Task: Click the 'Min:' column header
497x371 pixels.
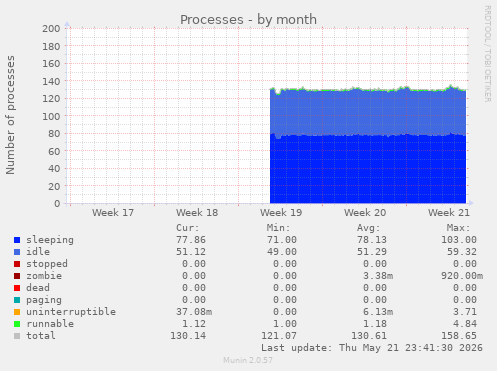Action: click(x=278, y=228)
